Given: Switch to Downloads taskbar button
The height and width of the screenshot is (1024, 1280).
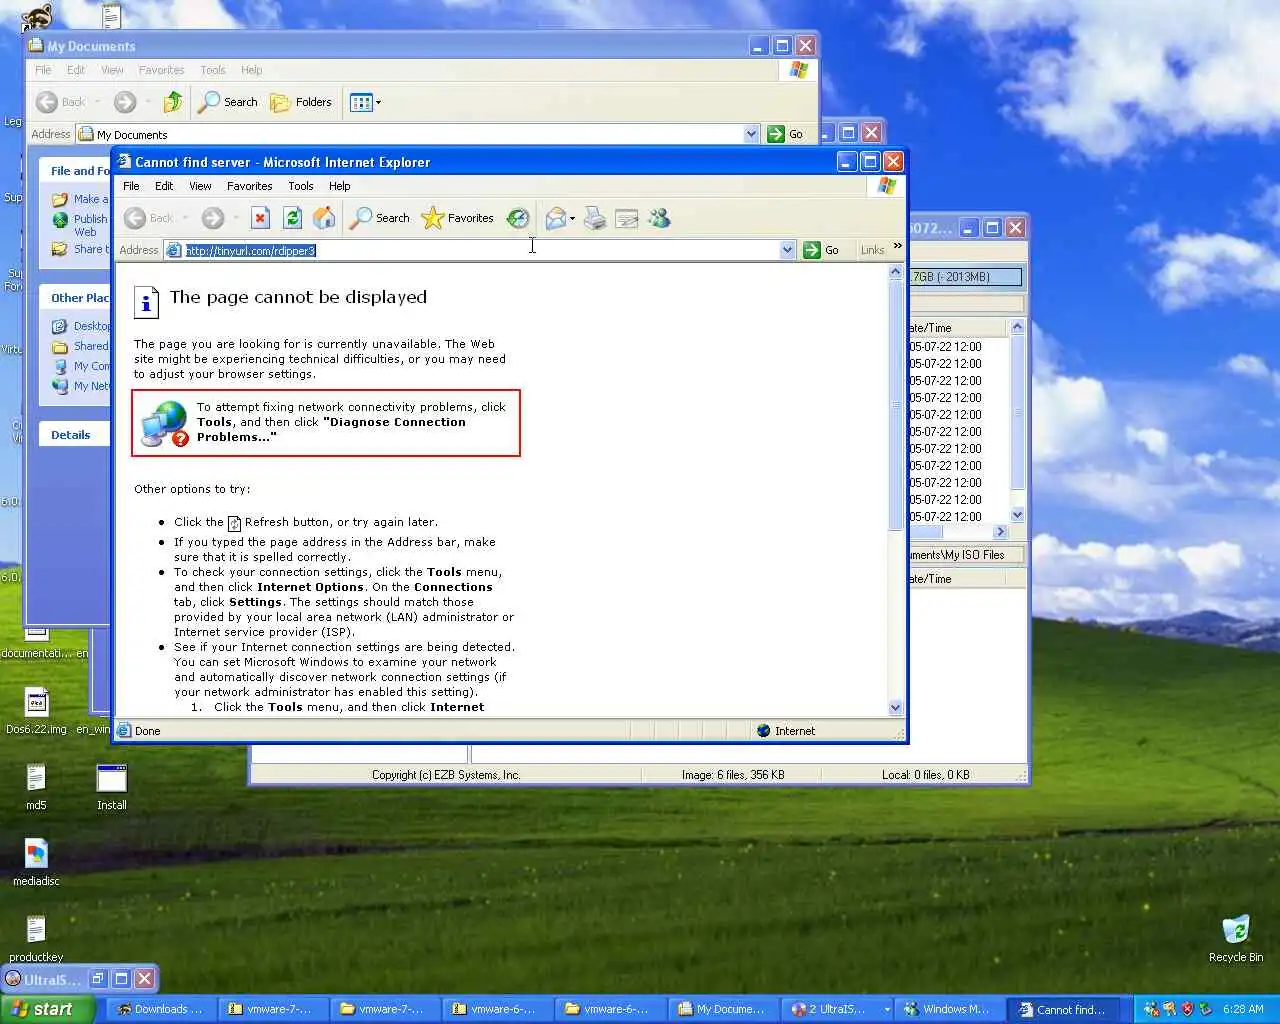Looking at the screenshot, I should point(160,1009).
